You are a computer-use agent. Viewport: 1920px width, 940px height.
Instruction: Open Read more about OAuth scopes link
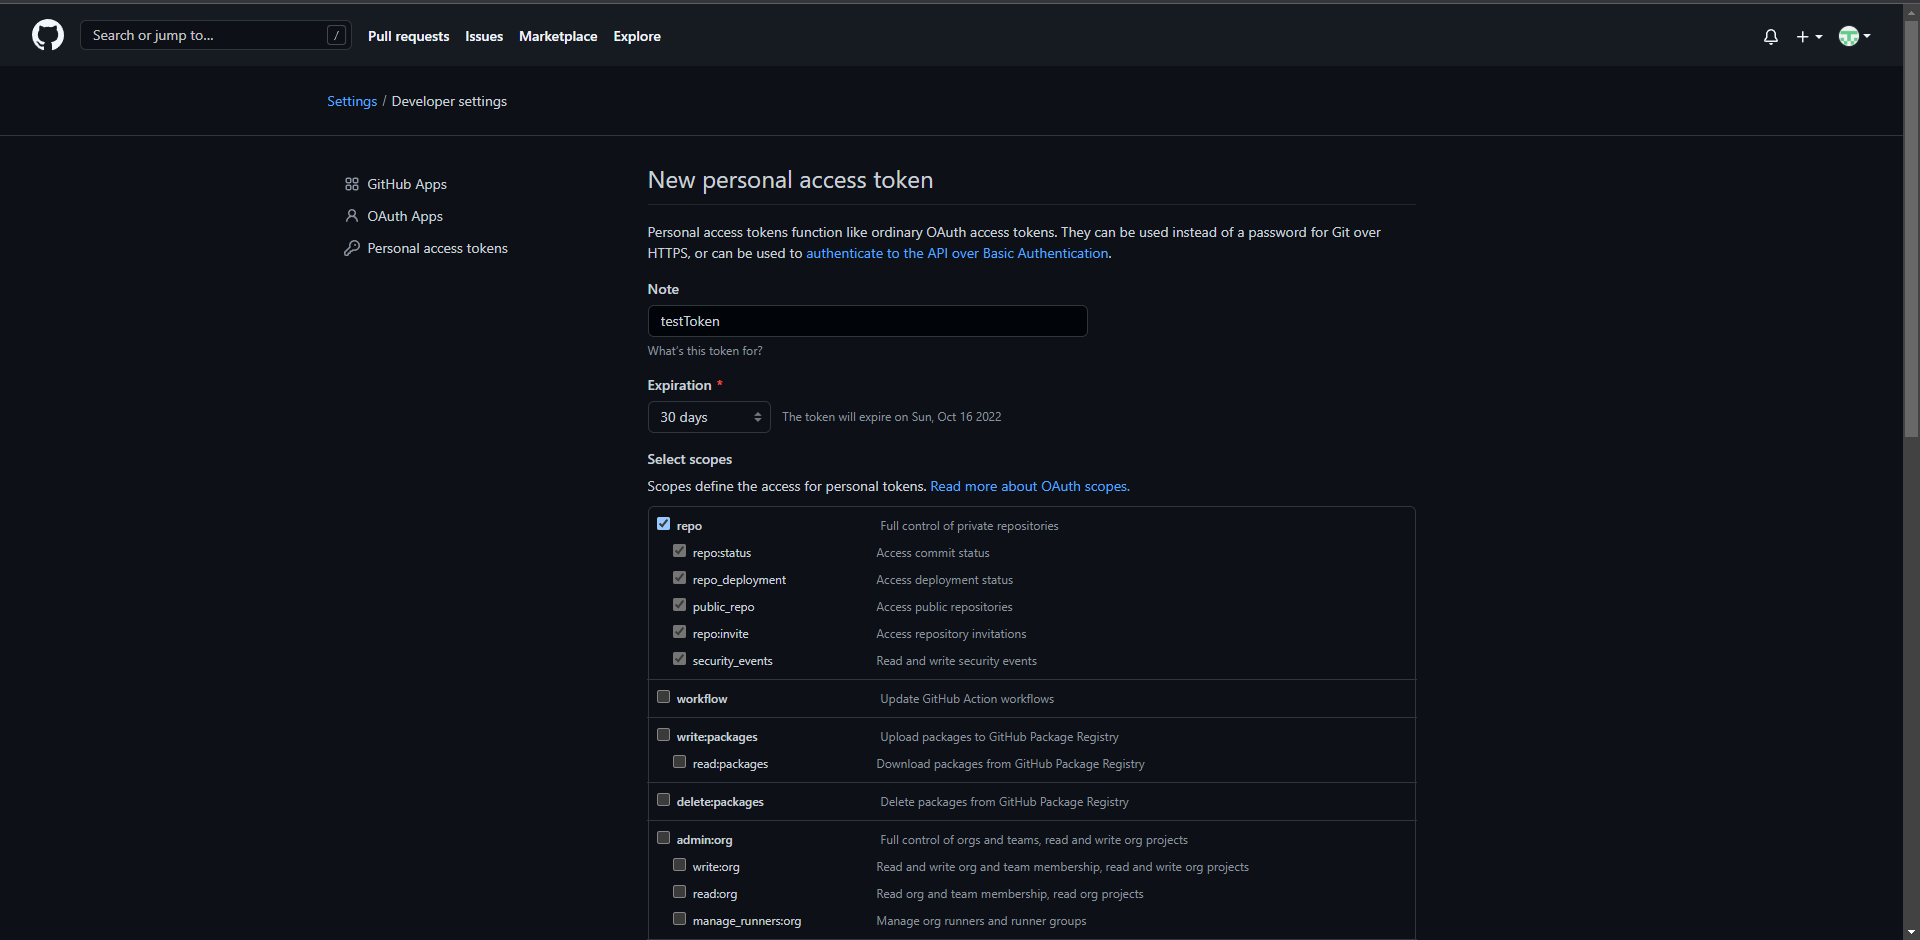[x=1030, y=486]
